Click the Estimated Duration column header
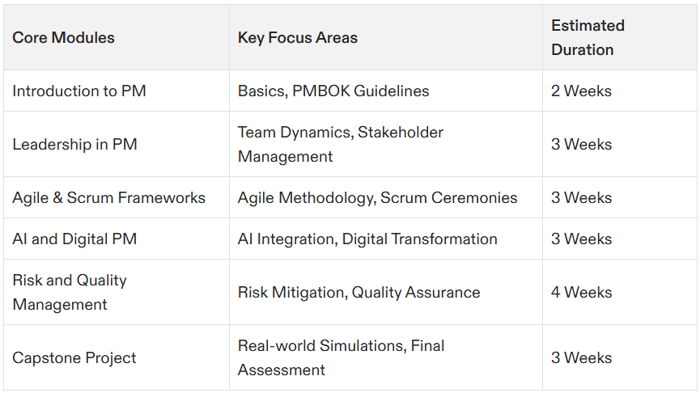This screenshot has width=700, height=393. click(620, 38)
